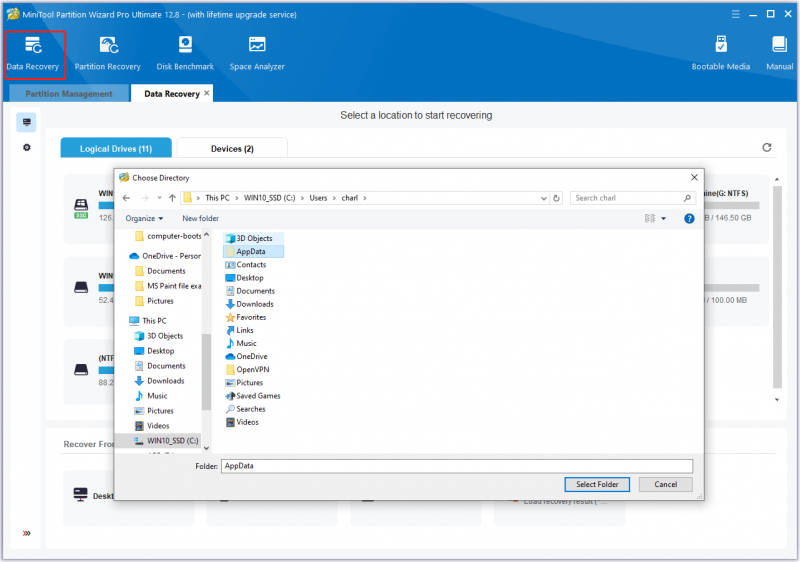
Task: Open the view options dropdown arrow
Action: click(x=663, y=218)
